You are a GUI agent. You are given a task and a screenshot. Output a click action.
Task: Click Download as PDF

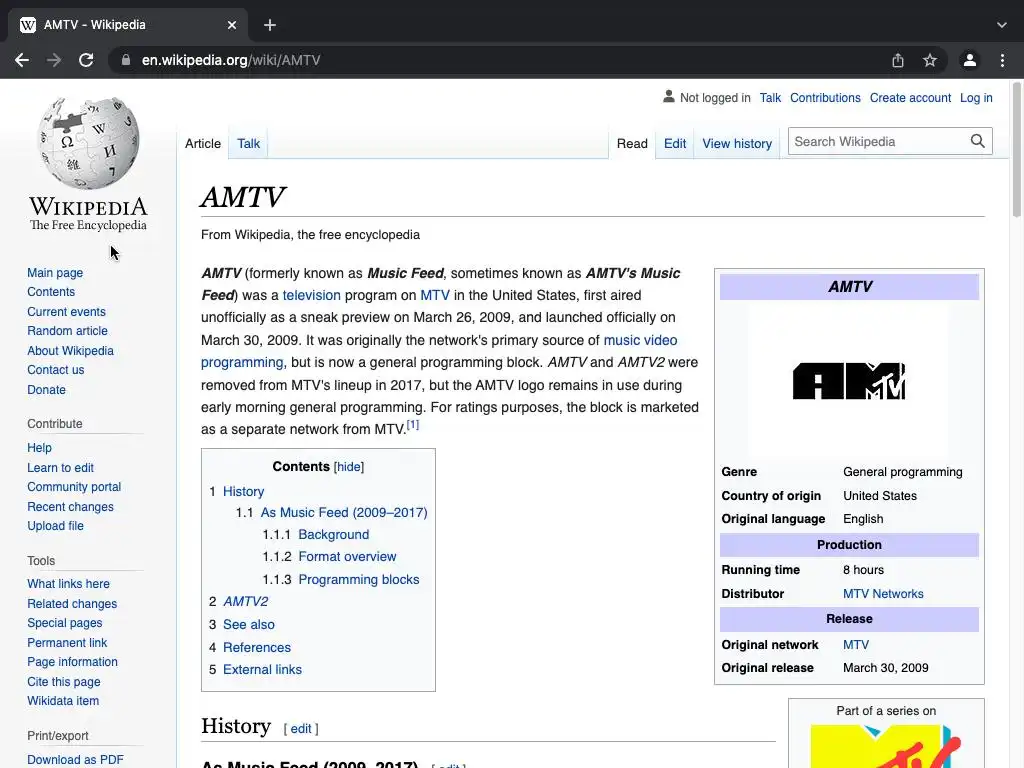[75, 760]
